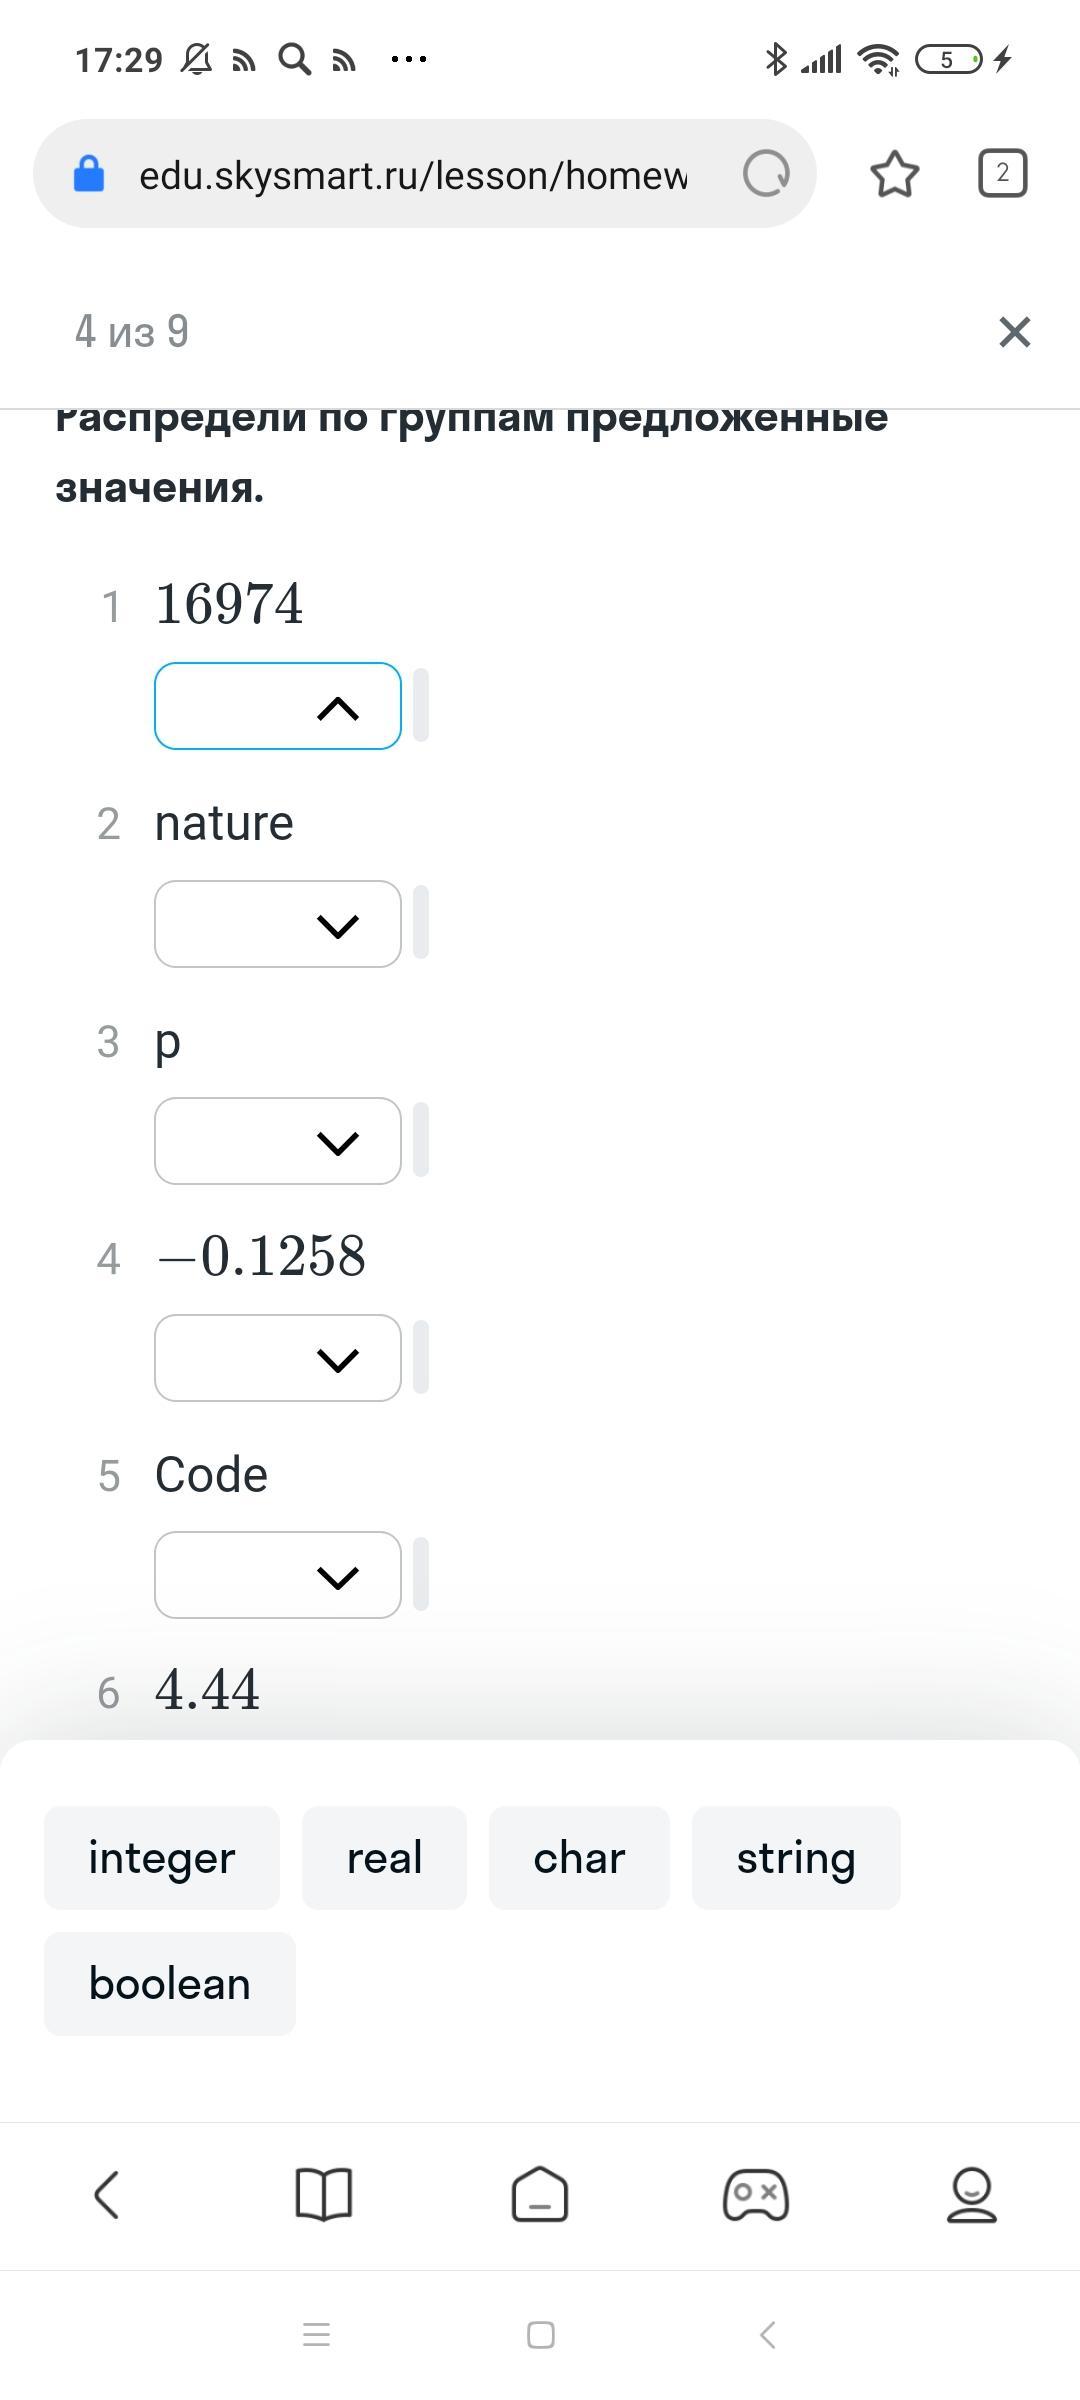Select the boolean option
1080x2400 pixels.
tap(170, 1984)
